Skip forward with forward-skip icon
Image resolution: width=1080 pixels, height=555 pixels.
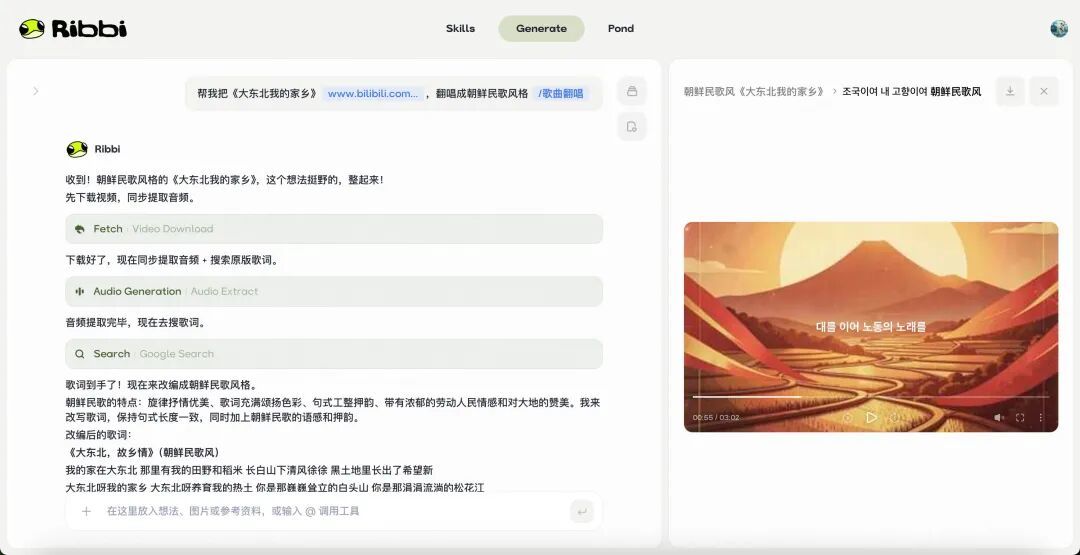click(x=895, y=417)
